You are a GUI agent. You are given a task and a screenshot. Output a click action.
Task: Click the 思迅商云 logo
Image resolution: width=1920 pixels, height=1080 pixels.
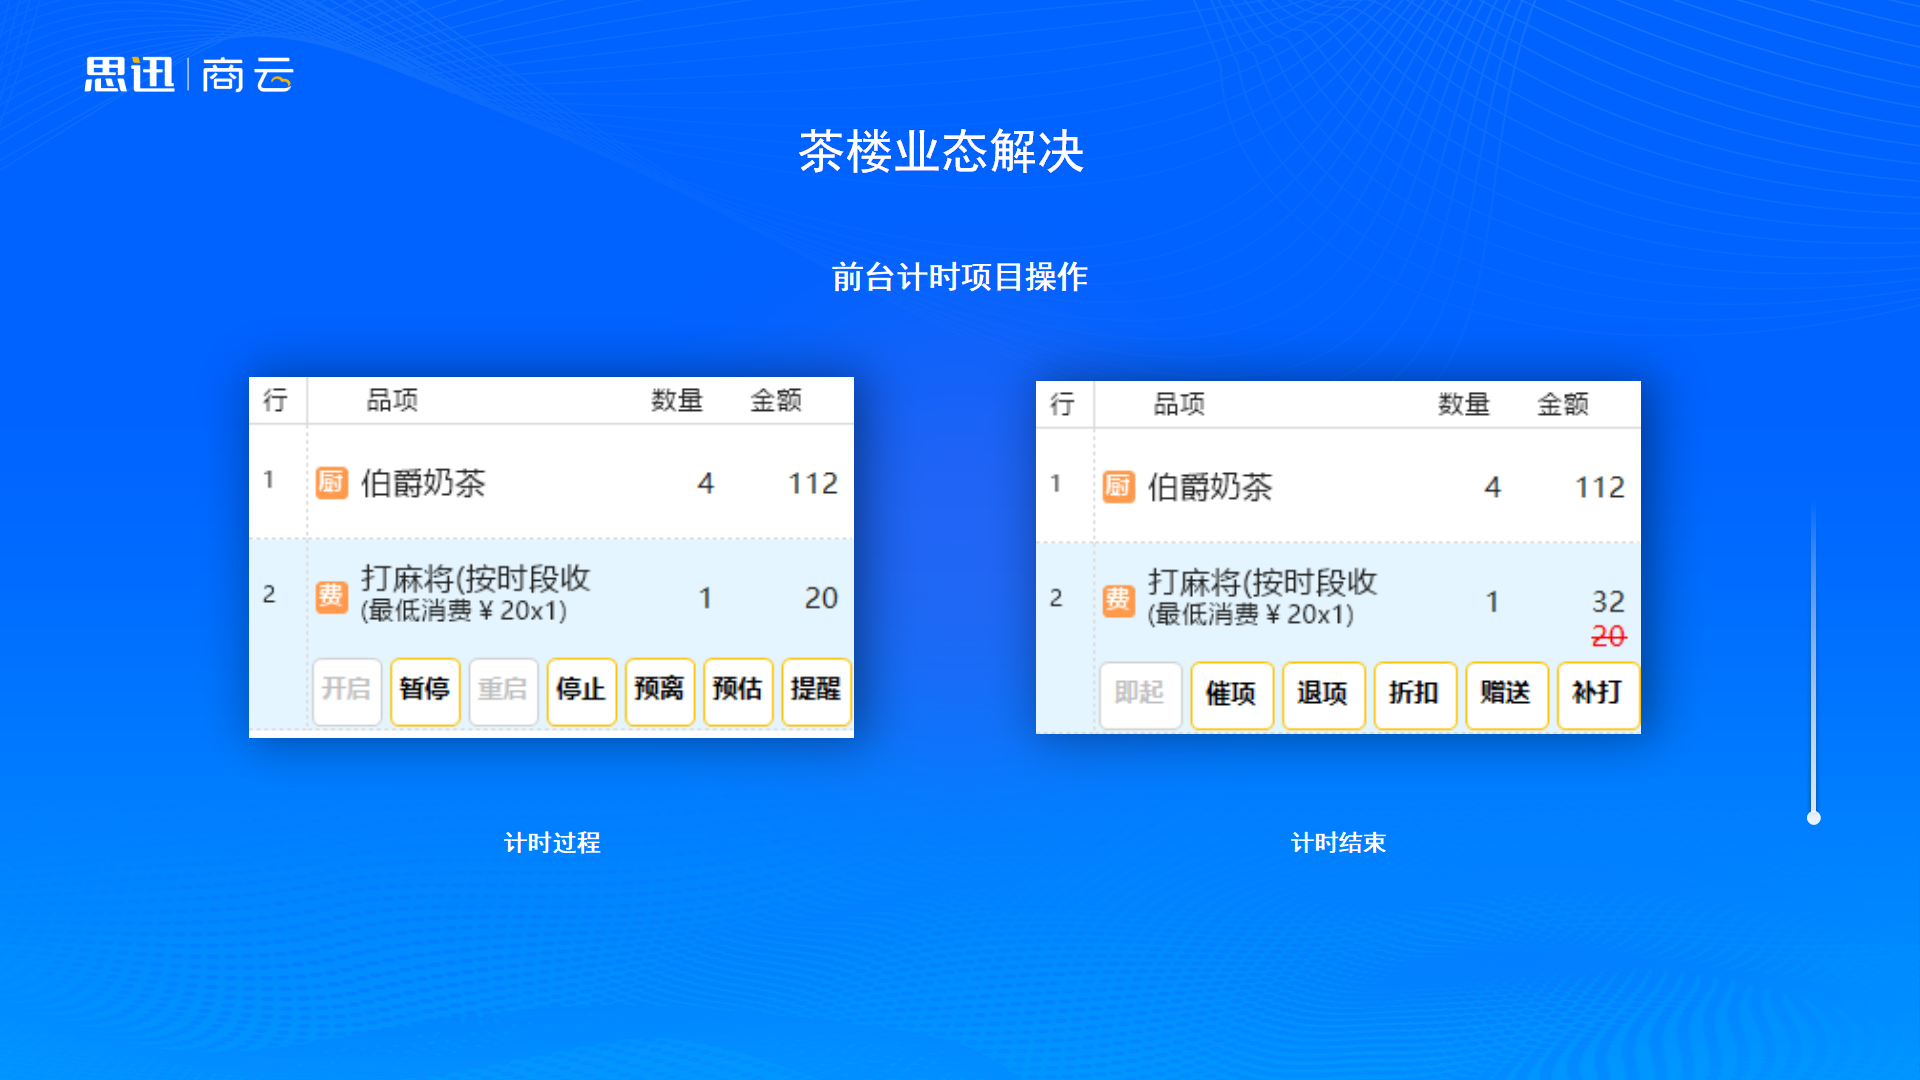(x=189, y=75)
